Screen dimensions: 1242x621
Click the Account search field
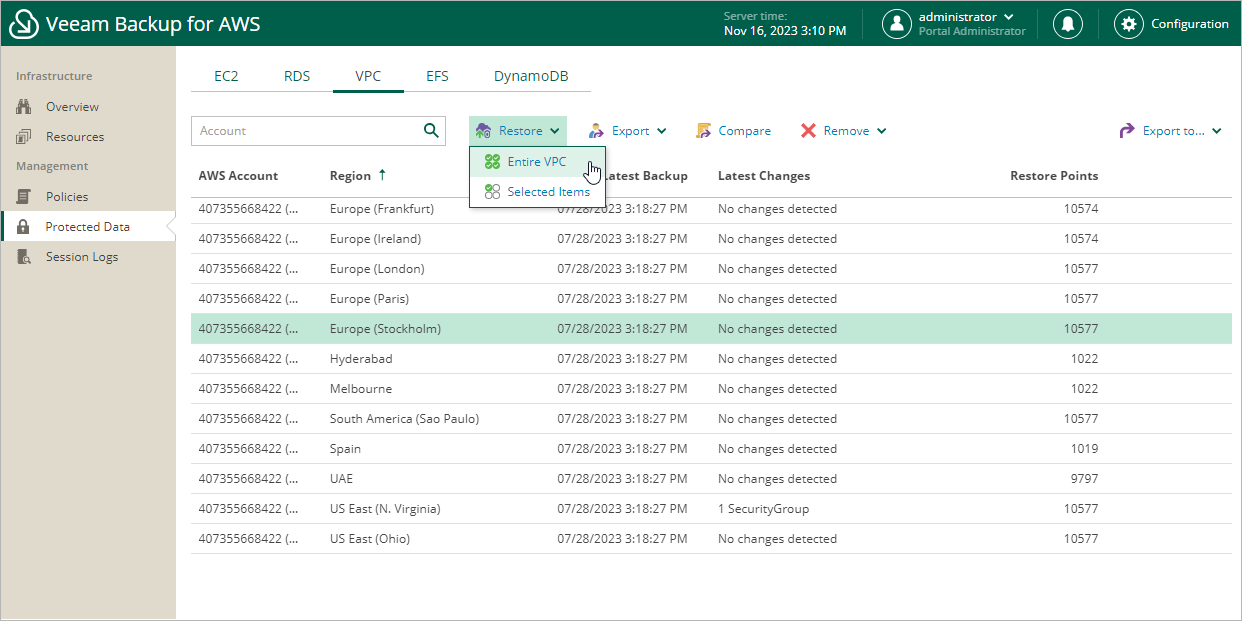(305, 131)
